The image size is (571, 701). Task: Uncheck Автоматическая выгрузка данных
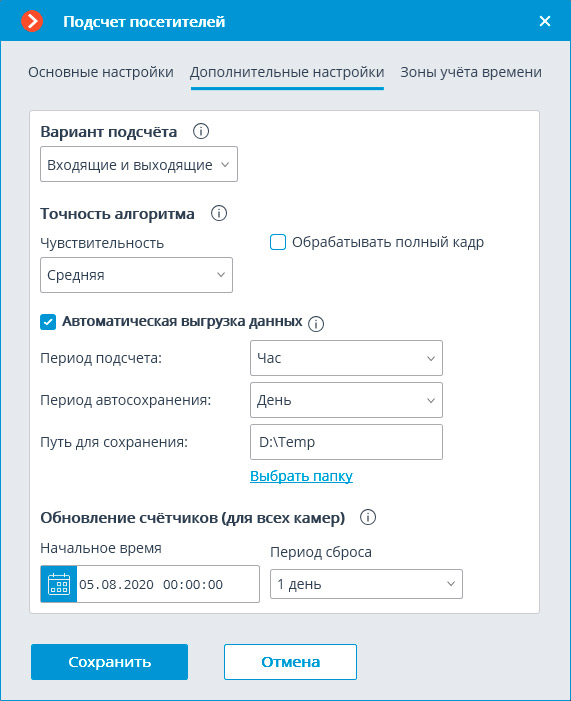[x=48, y=322]
